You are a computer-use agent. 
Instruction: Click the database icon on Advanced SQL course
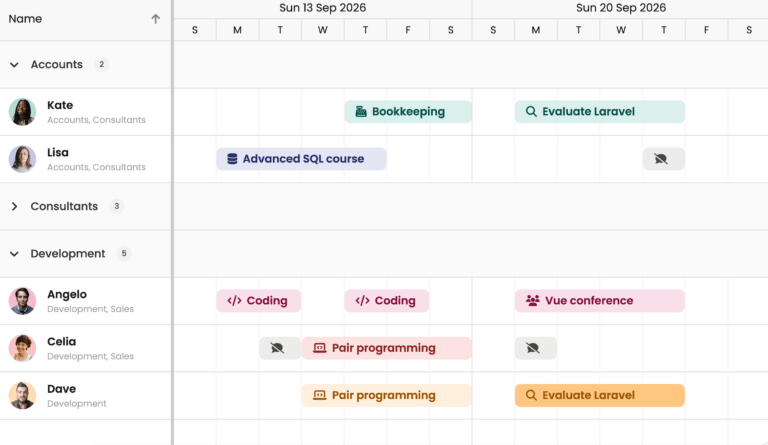pyautogui.click(x=233, y=159)
